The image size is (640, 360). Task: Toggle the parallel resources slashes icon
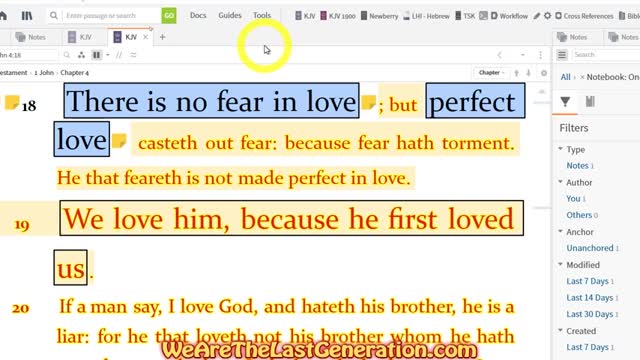119,55
